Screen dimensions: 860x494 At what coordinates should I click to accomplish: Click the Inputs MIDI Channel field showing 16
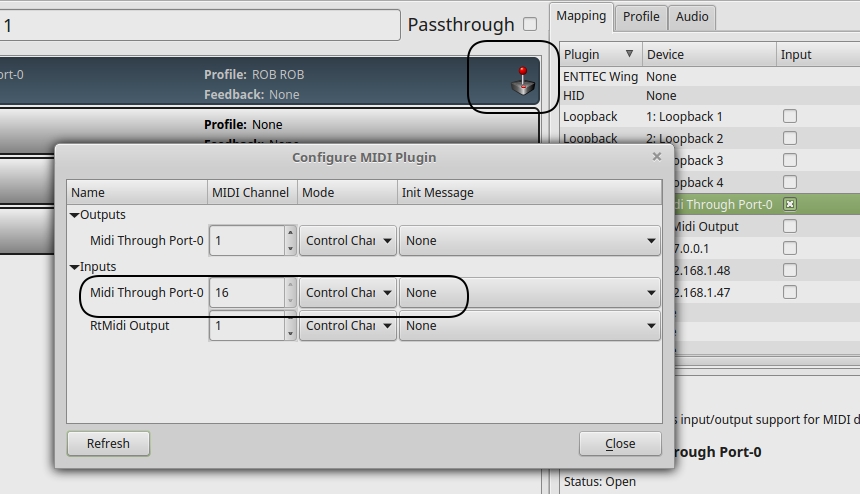[x=247, y=293]
